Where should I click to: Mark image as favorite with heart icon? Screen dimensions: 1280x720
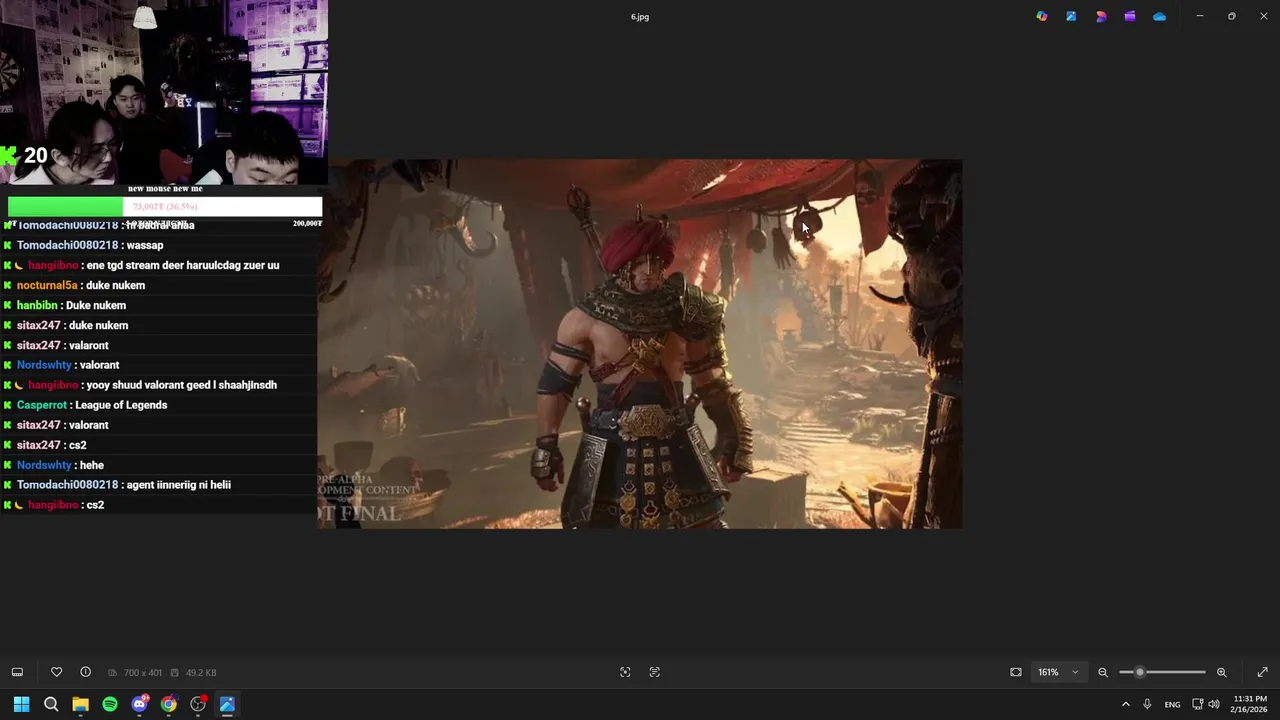[56, 672]
